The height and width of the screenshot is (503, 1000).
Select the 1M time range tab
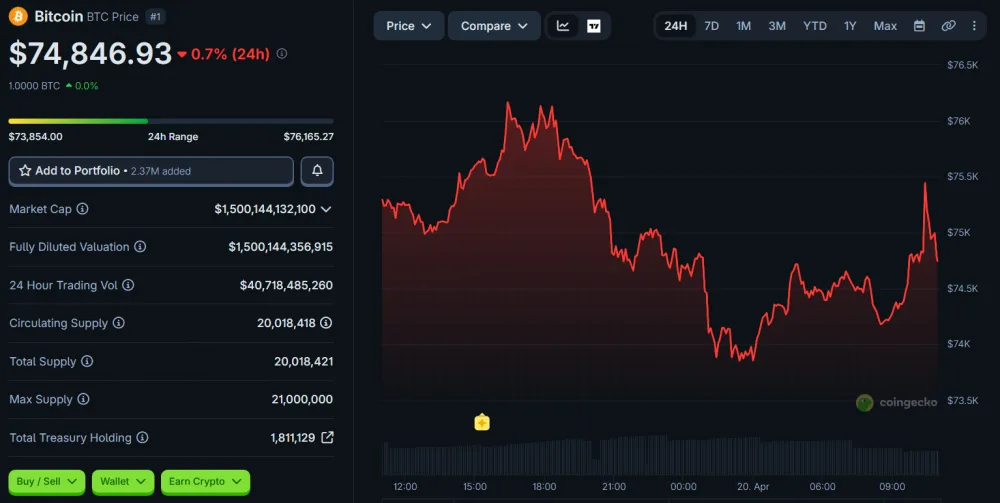[x=743, y=26]
